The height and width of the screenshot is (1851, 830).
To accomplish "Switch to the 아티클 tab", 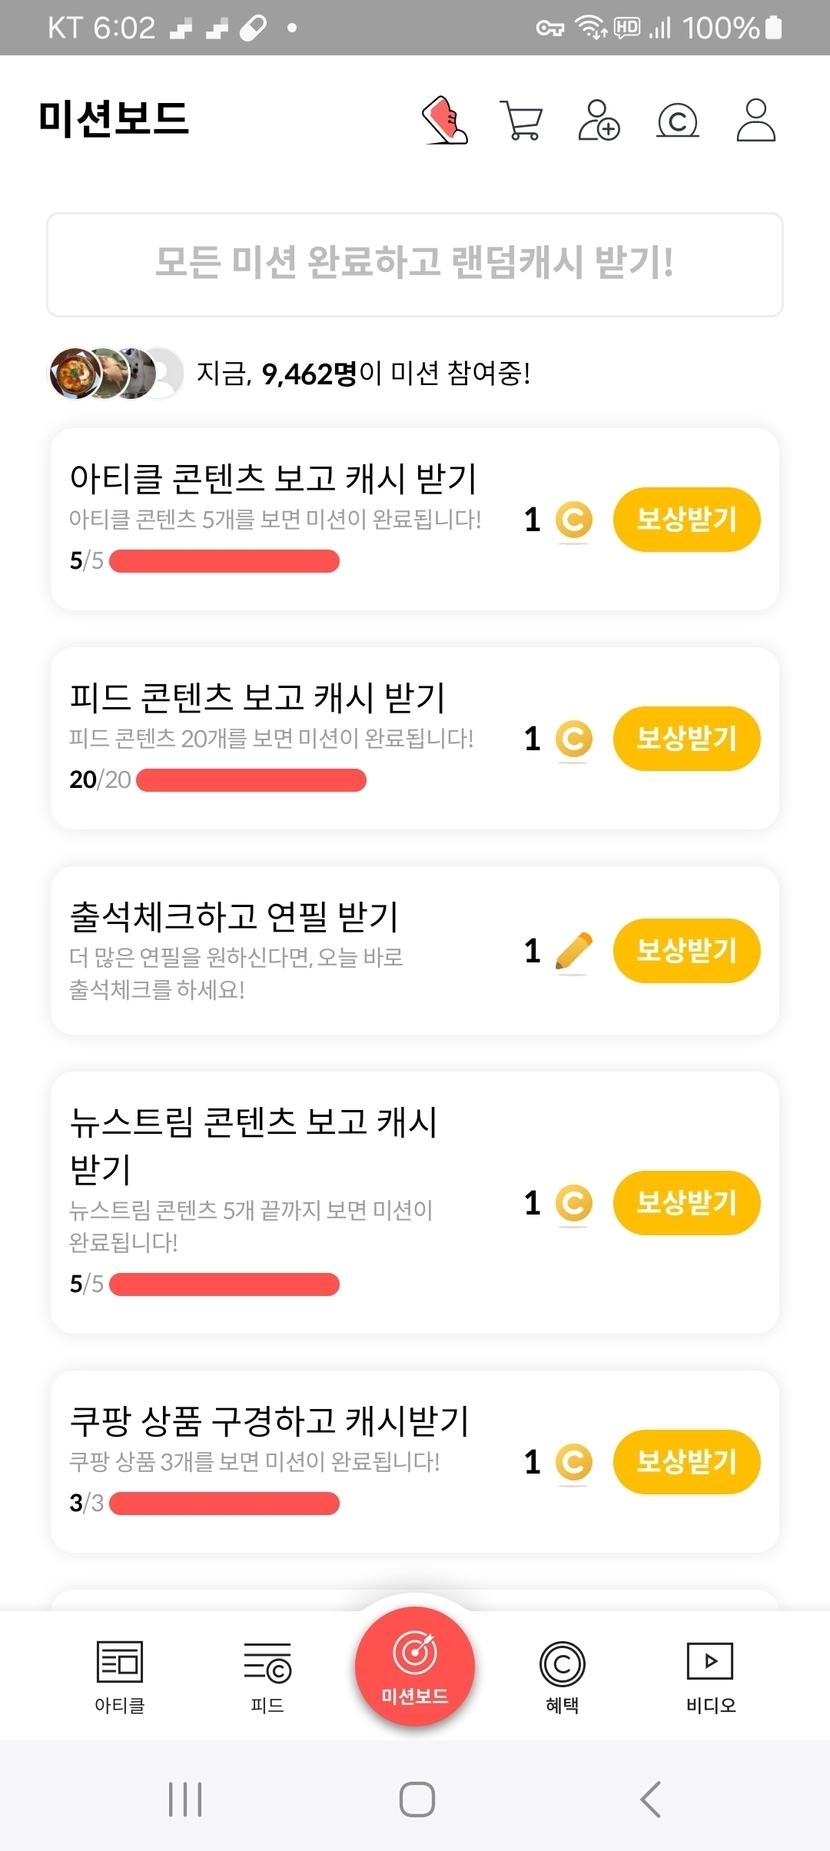I will 120,1676.
